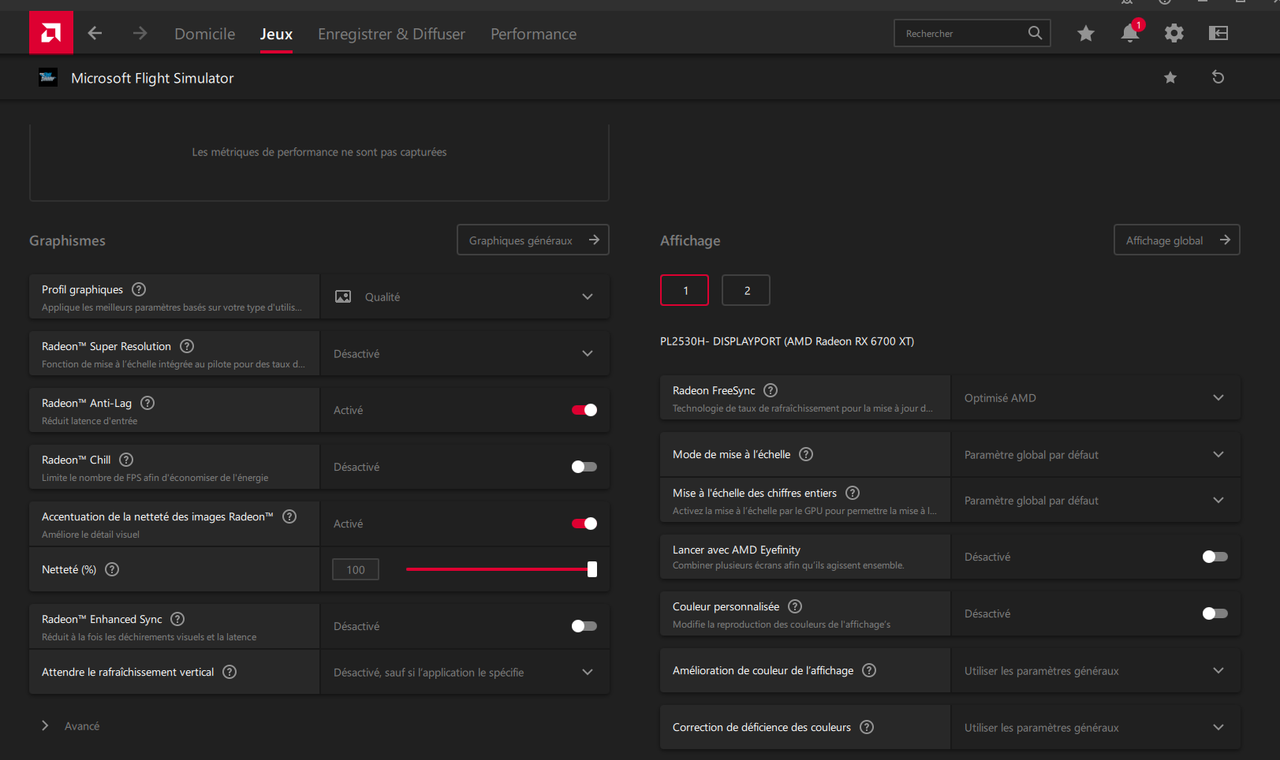Show help for Attendre le rafraîchissement vertical
1280x760 pixels.
coord(230,672)
